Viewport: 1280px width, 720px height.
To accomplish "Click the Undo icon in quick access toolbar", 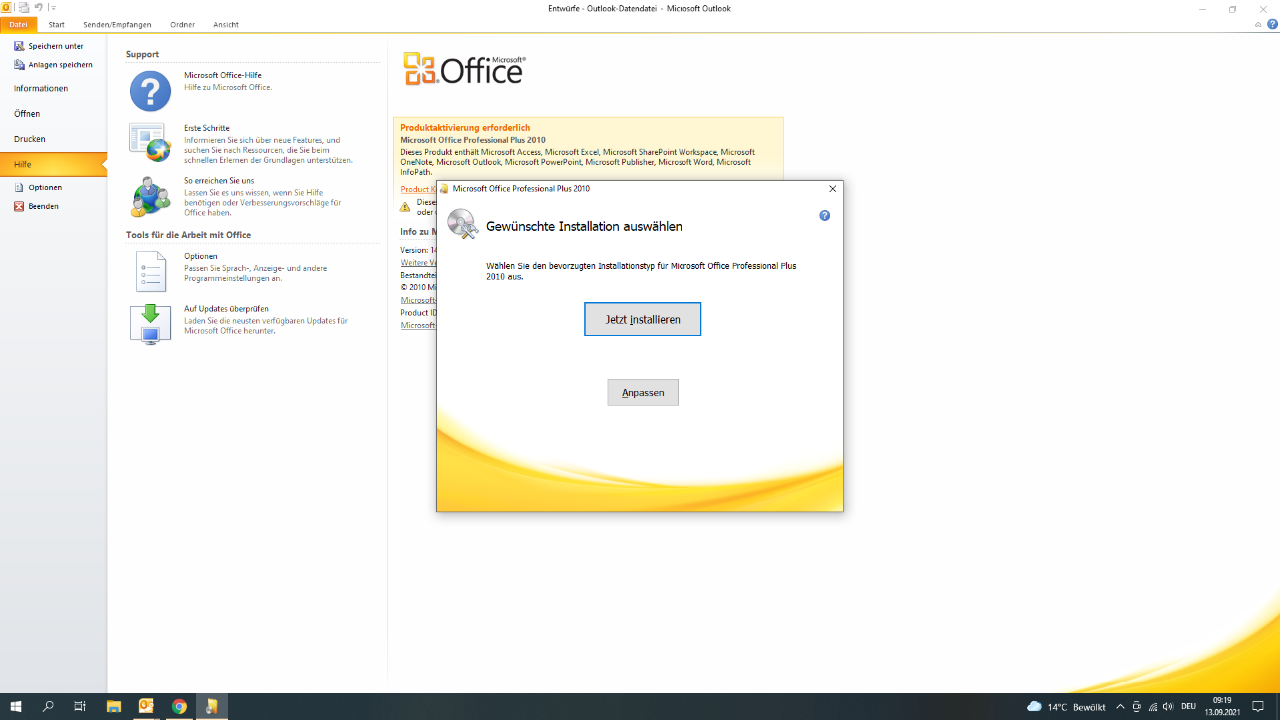I will pos(39,7).
